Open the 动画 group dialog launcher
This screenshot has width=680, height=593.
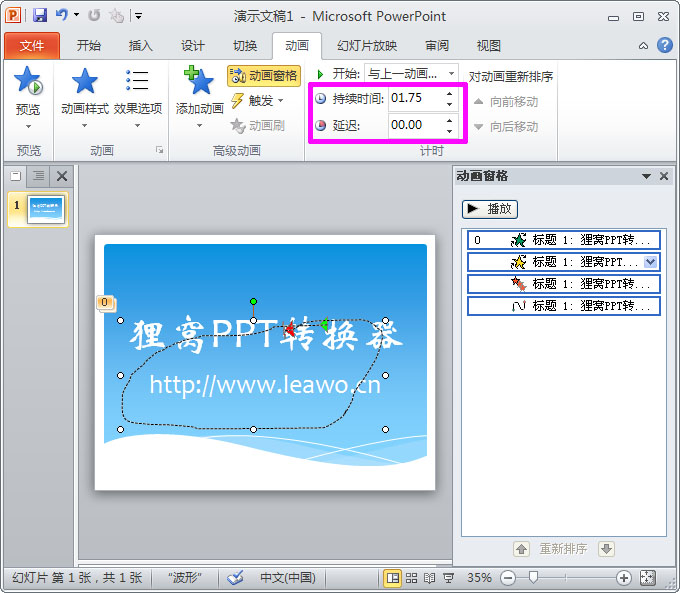[x=160, y=150]
